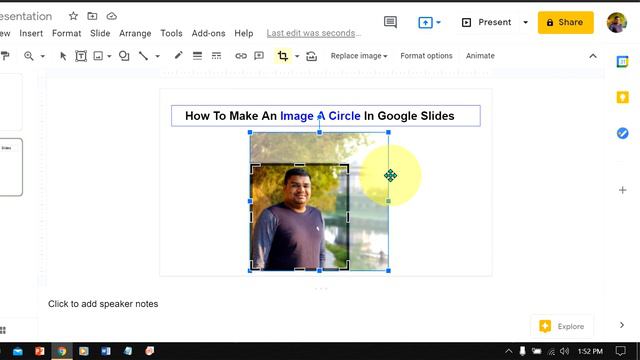640x360 pixels.
Task: Click the Border weight icon
Action: [197, 56]
